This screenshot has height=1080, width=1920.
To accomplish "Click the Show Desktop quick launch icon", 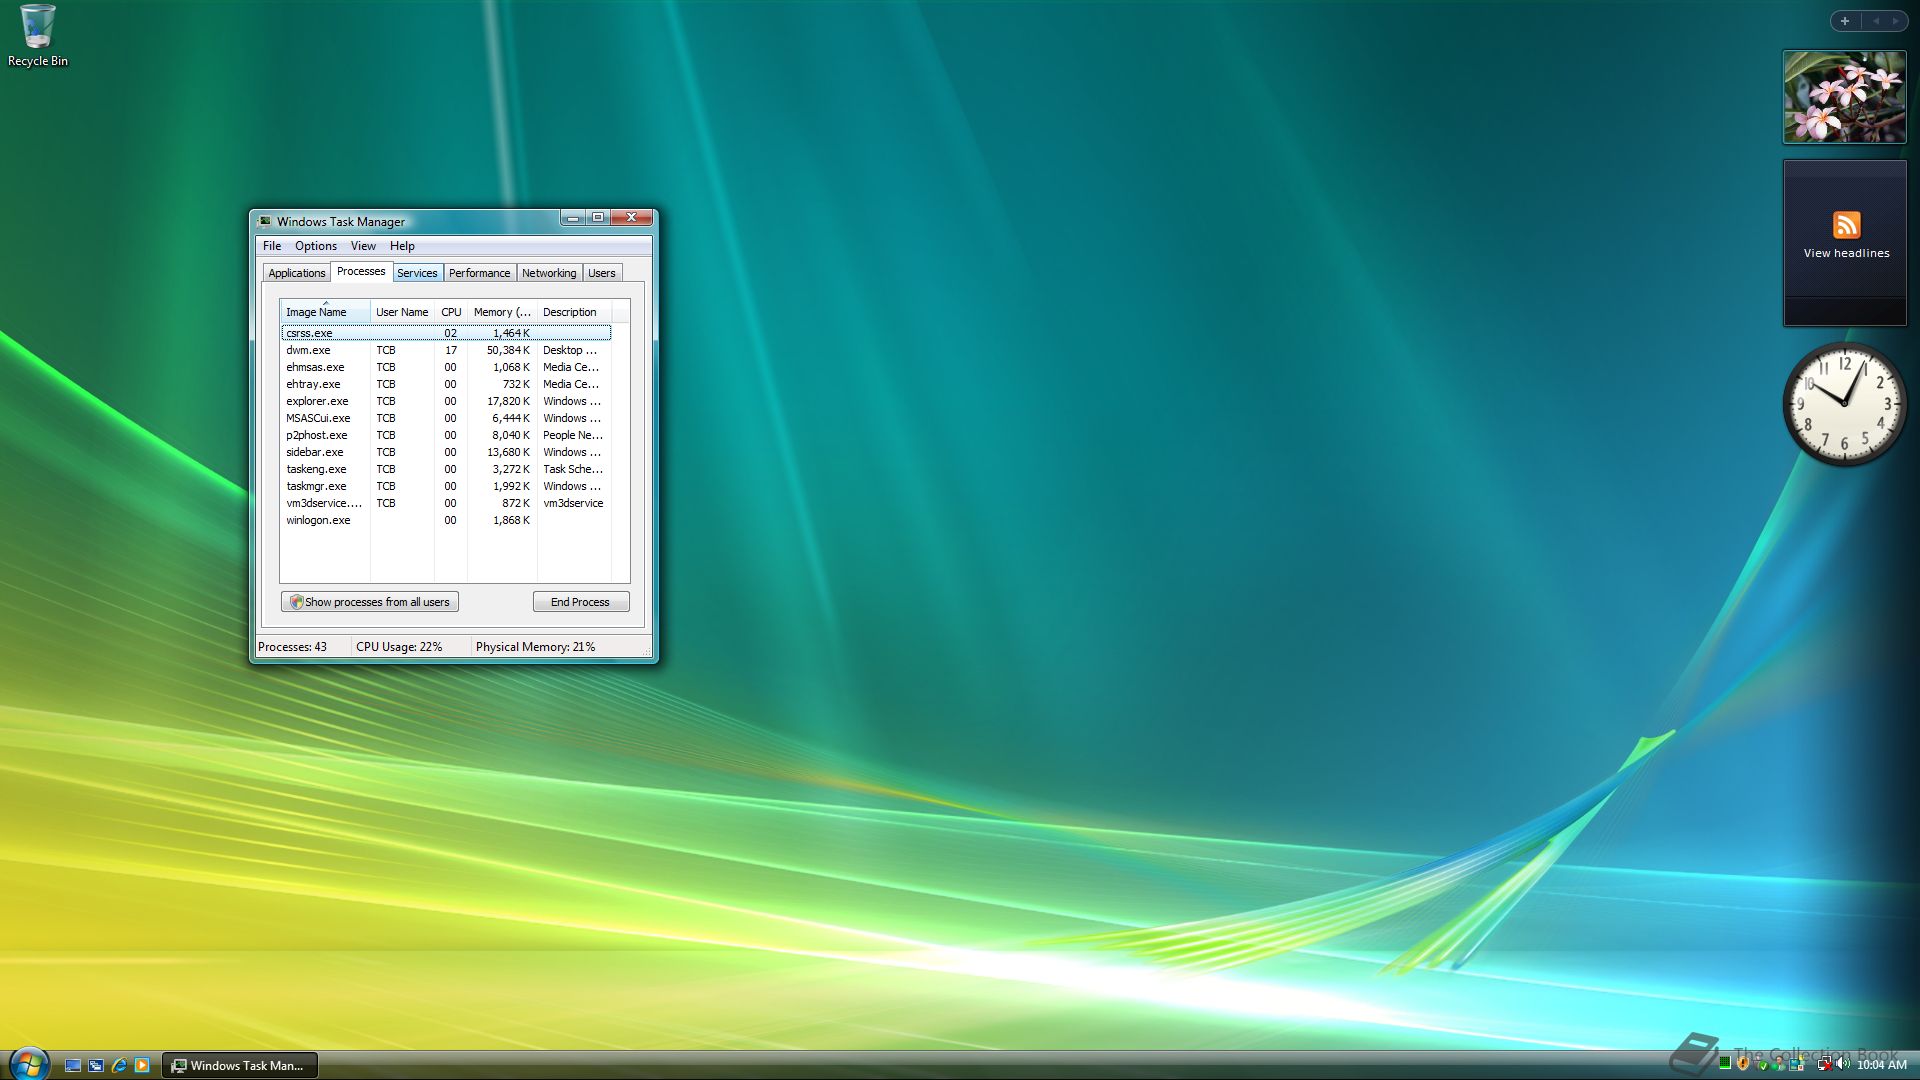I will pyautogui.click(x=73, y=1065).
